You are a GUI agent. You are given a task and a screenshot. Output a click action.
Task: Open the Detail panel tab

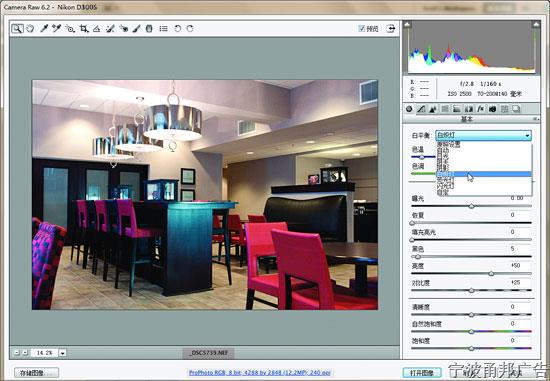[x=433, y=109]
